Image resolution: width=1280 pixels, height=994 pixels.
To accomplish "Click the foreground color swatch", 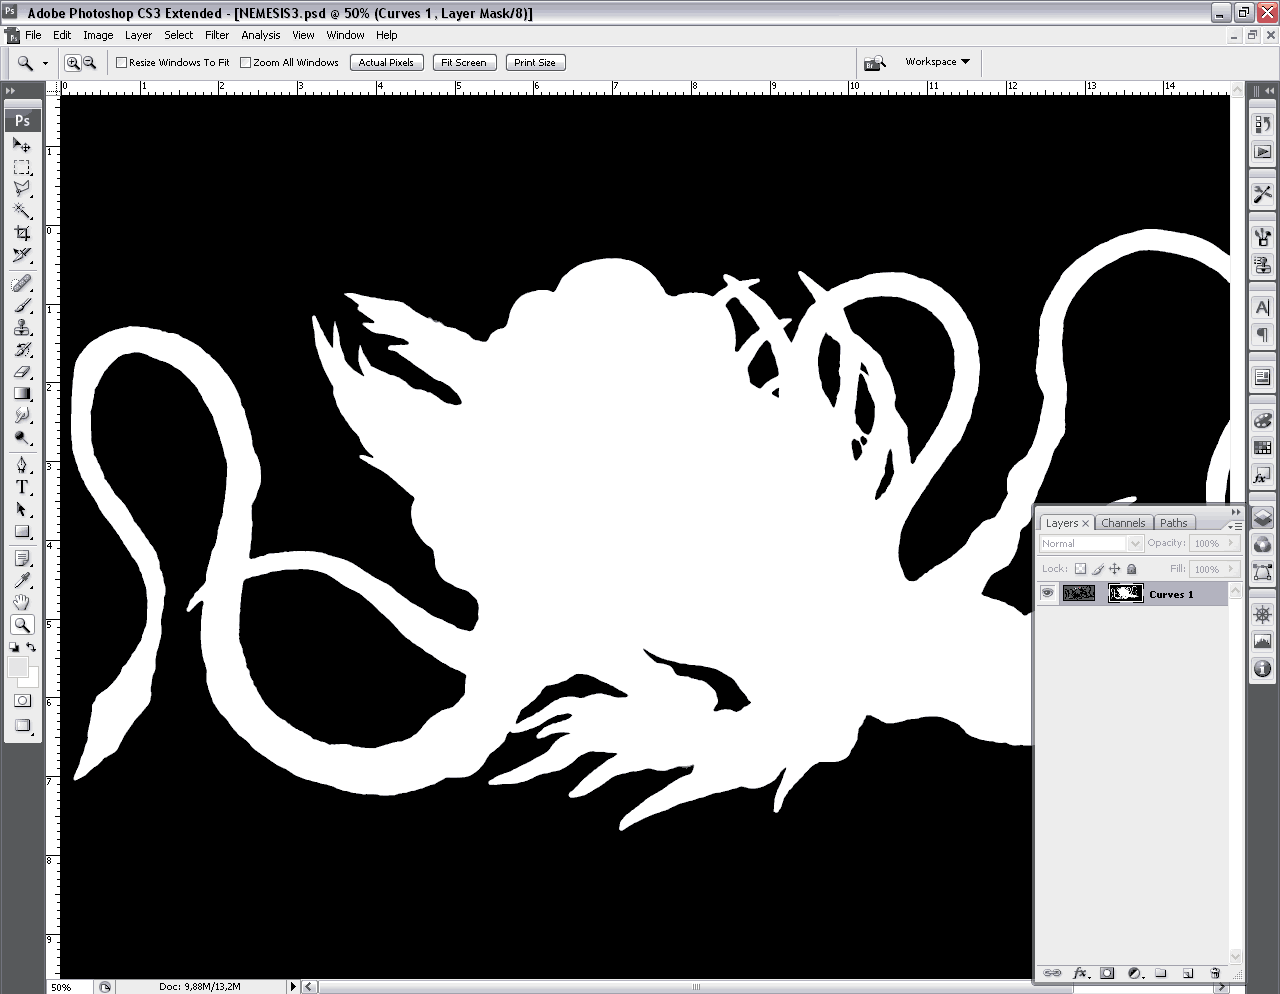I will 17,667.
